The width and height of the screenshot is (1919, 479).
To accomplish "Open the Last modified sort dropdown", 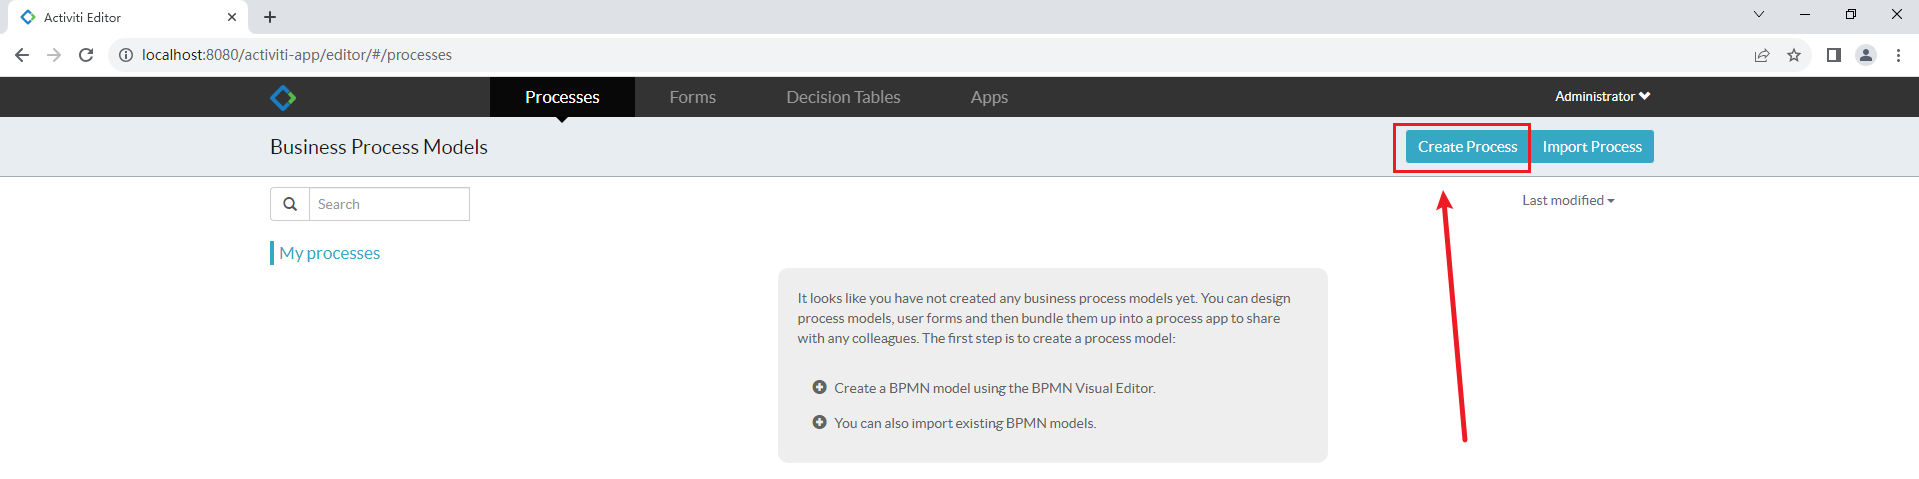I will 1568,200.
